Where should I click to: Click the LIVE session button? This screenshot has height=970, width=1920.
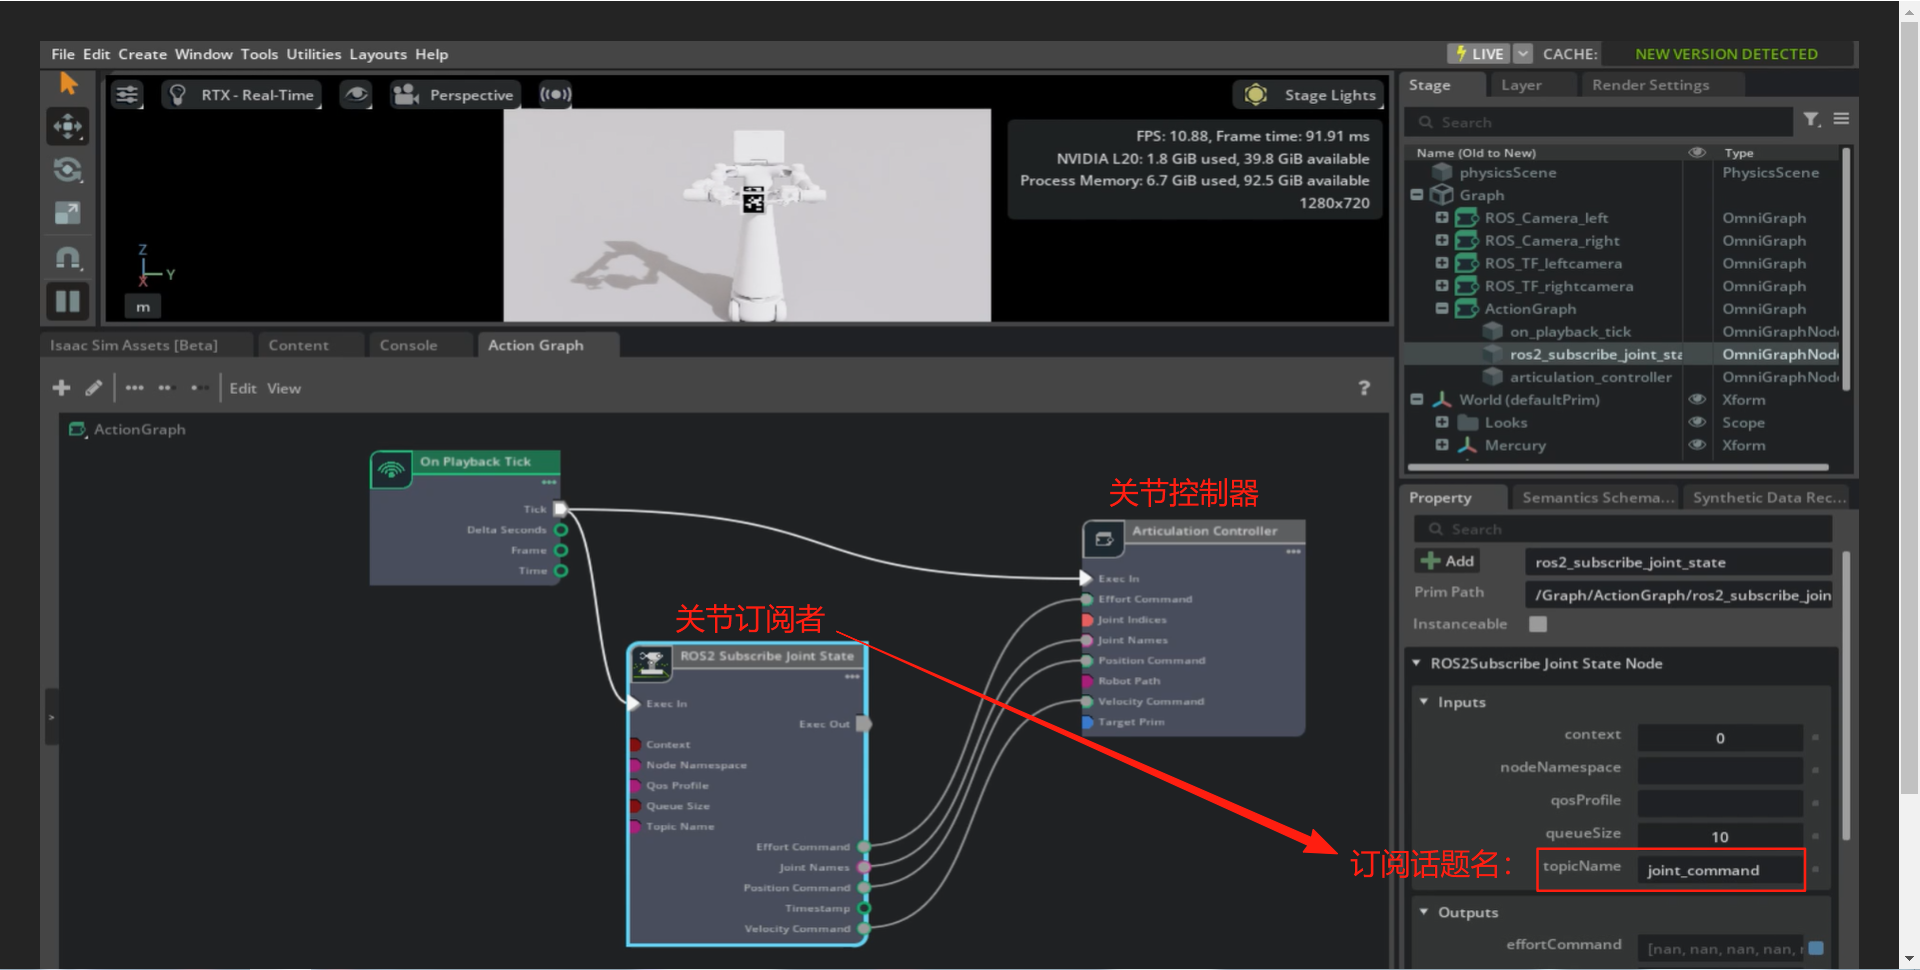pos(1479,54)
